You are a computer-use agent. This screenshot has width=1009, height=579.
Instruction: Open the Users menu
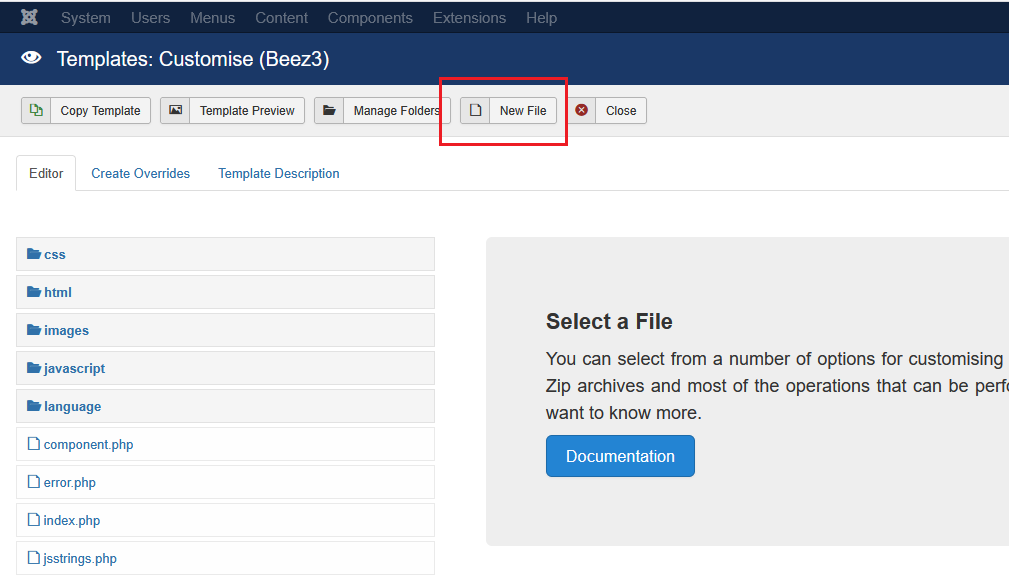(151, 18)
